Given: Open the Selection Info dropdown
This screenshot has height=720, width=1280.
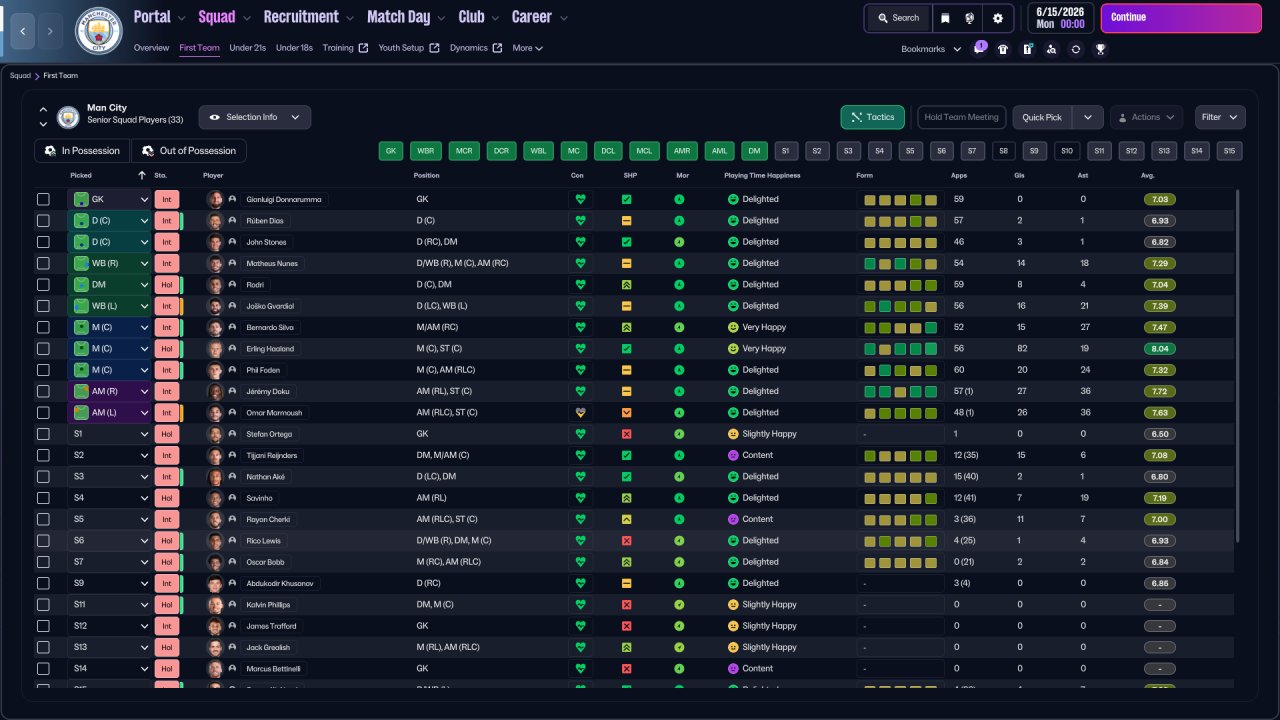Looking at the screenshot, I should [254, 117].
